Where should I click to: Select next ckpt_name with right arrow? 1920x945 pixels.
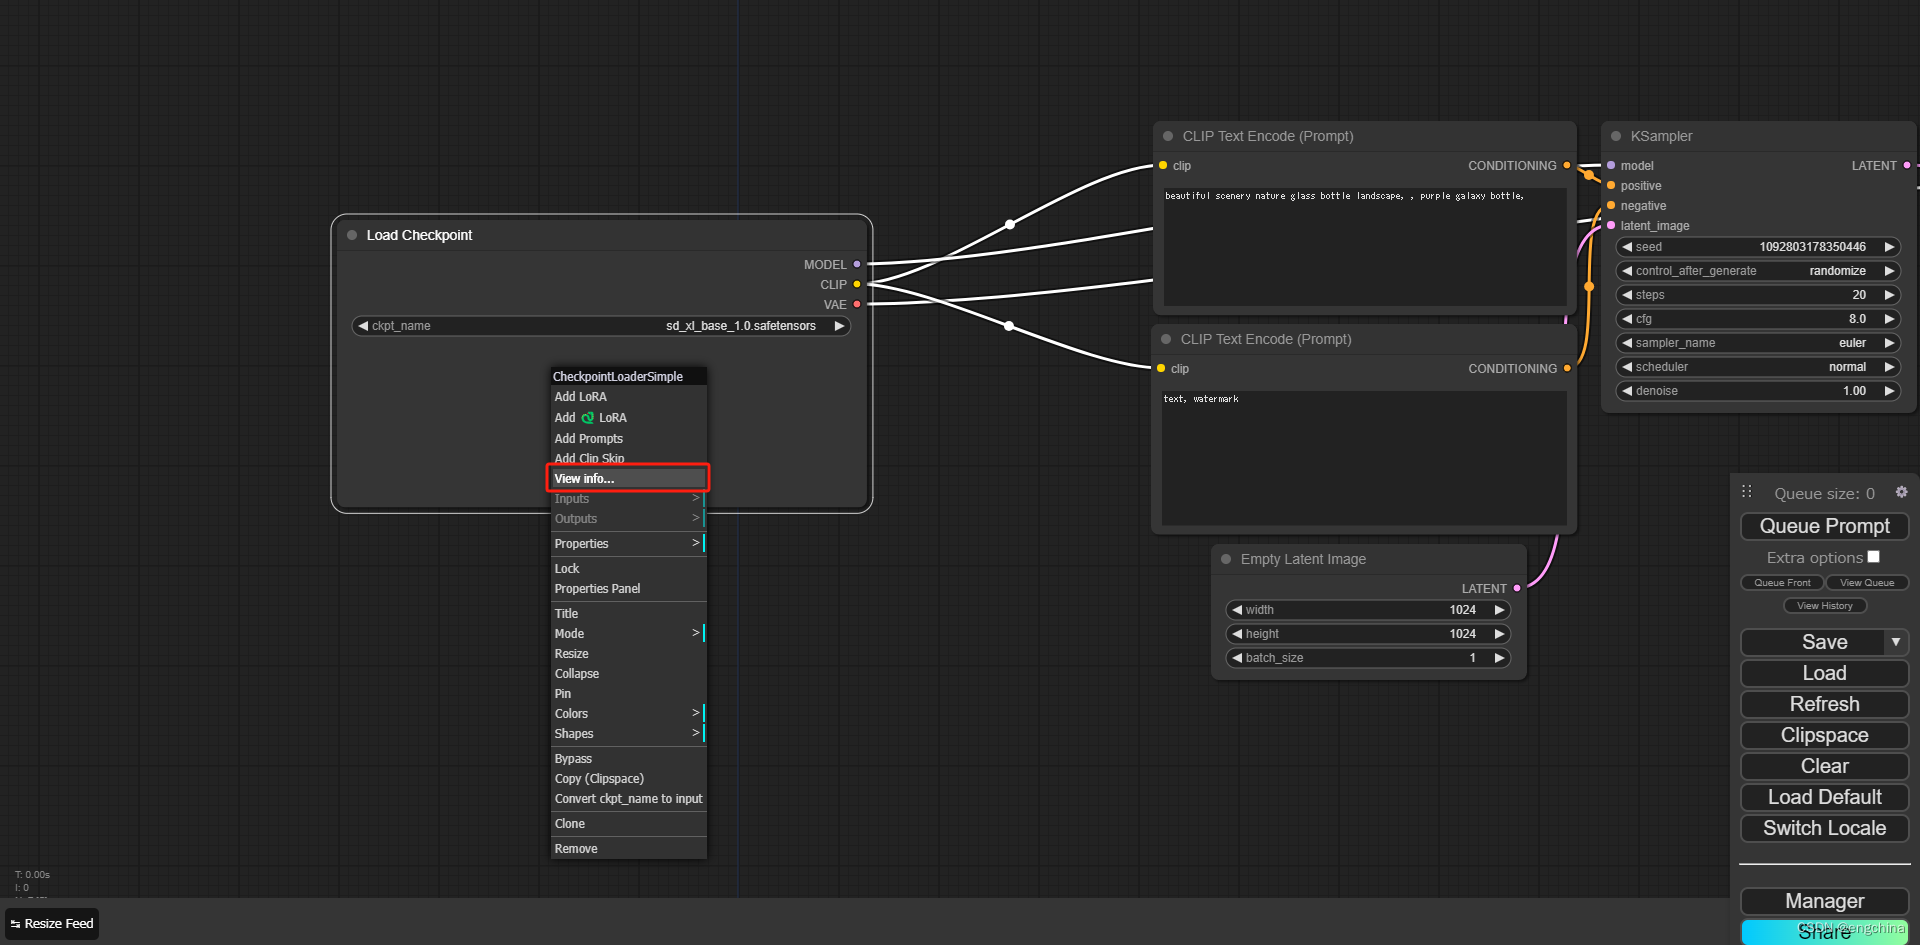839,326
